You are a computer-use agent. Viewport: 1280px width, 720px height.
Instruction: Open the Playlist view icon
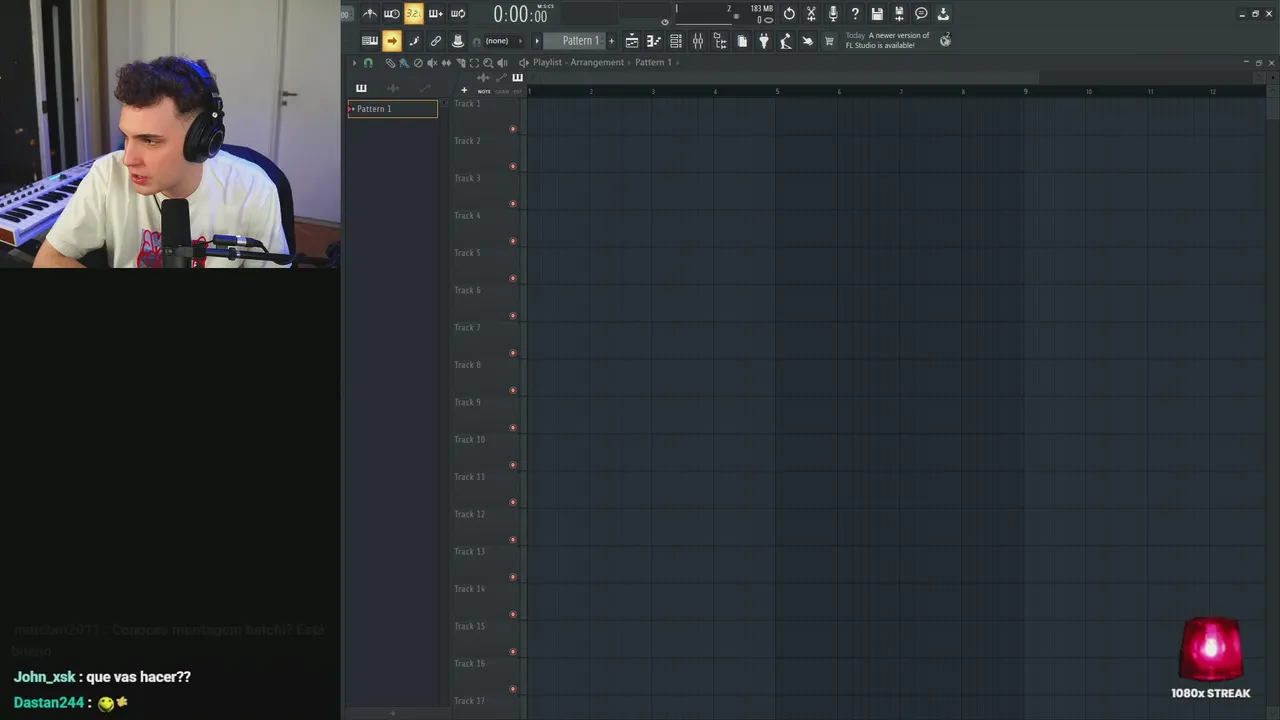[632, 41]
